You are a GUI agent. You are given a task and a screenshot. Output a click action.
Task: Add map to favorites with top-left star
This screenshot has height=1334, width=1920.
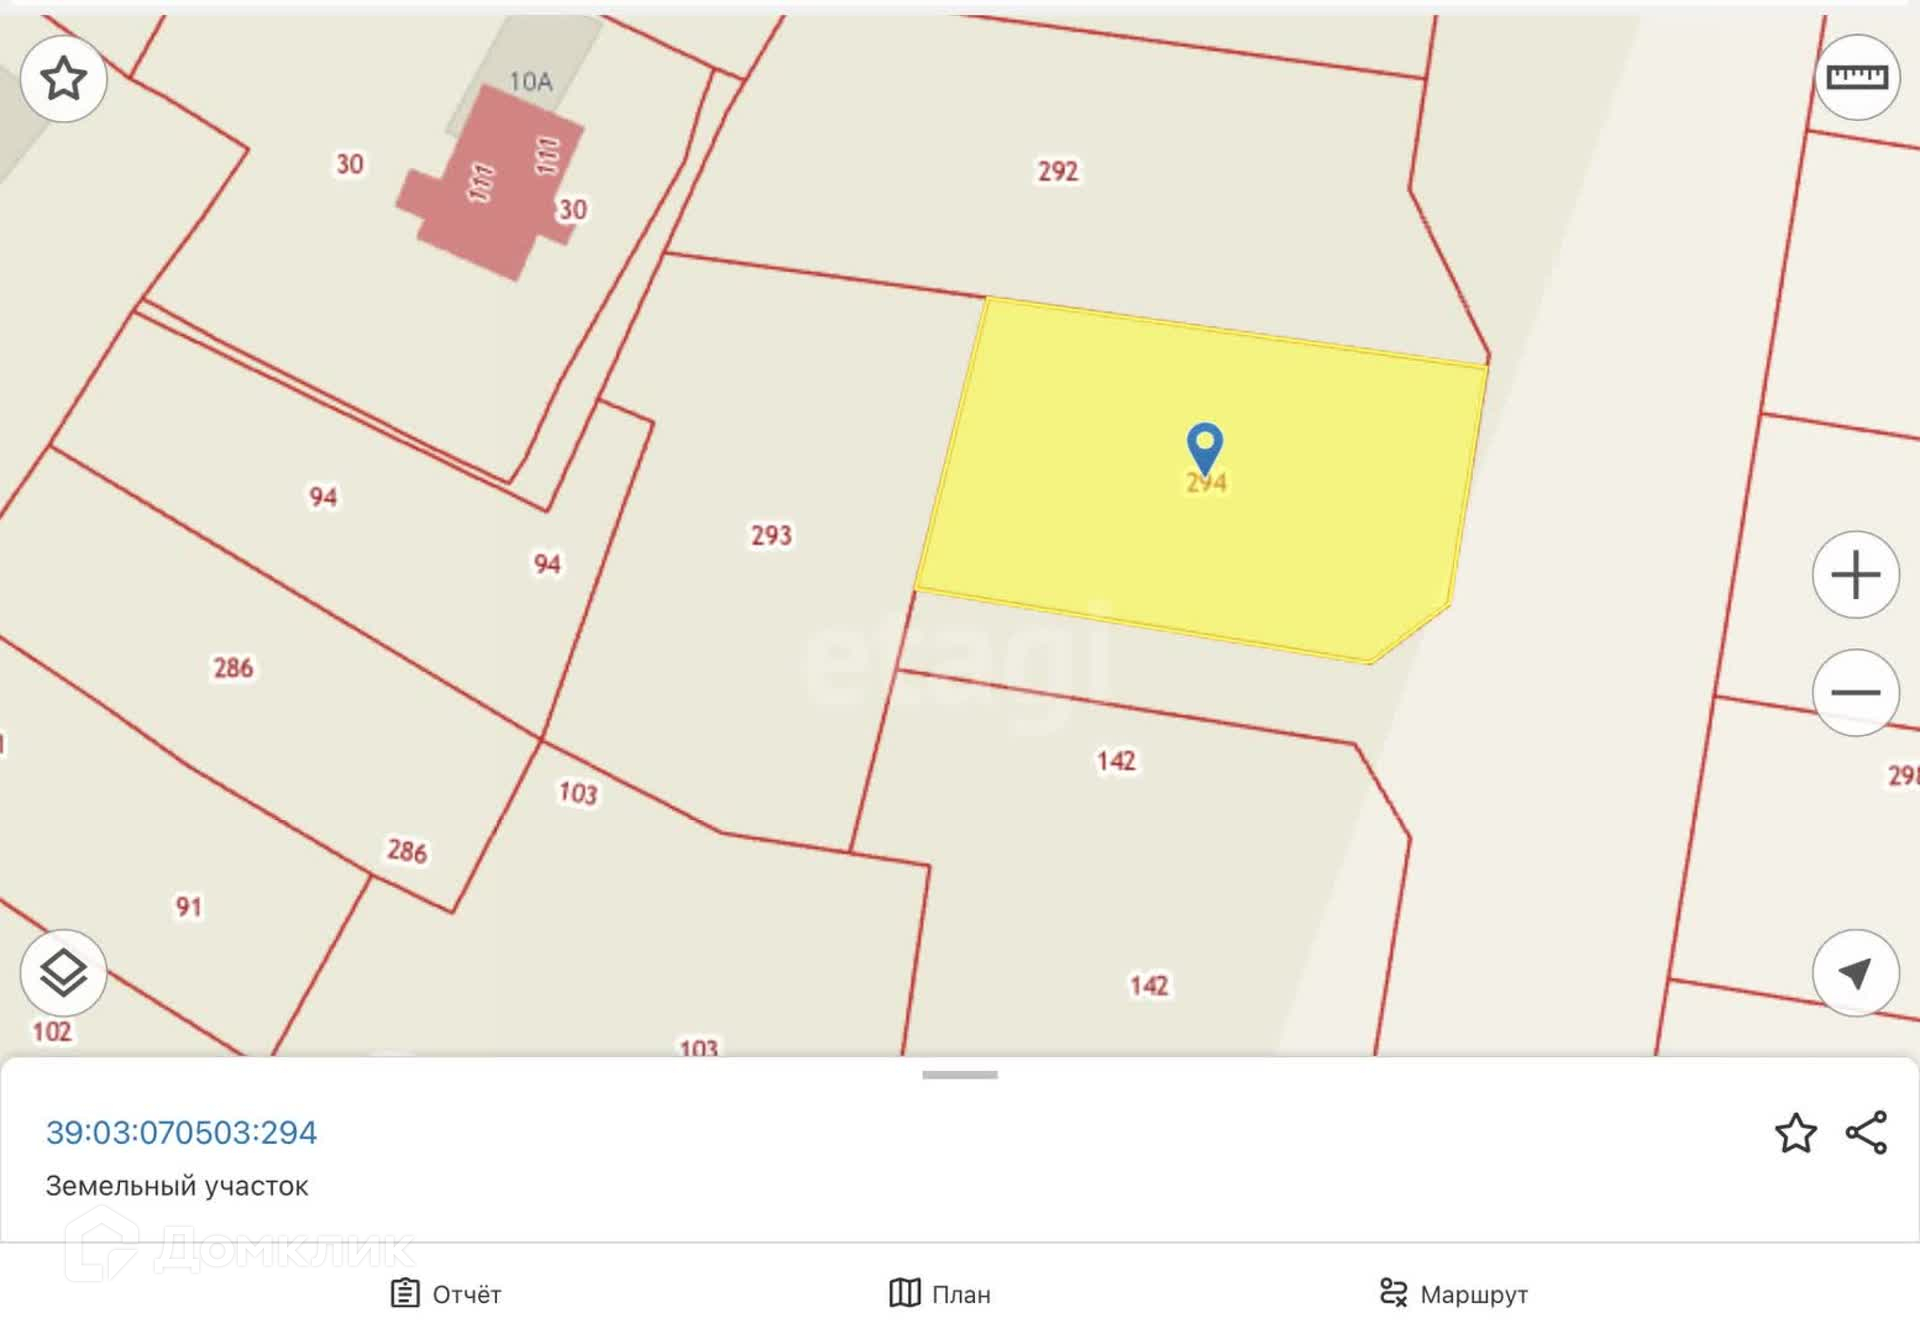[63, 78]
